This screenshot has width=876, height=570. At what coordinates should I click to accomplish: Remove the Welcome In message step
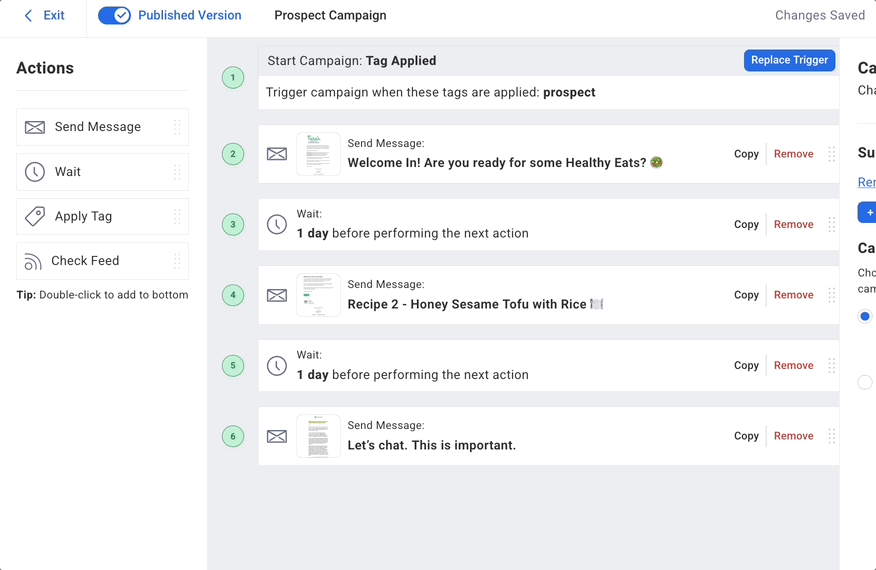(x=793, y=154)
